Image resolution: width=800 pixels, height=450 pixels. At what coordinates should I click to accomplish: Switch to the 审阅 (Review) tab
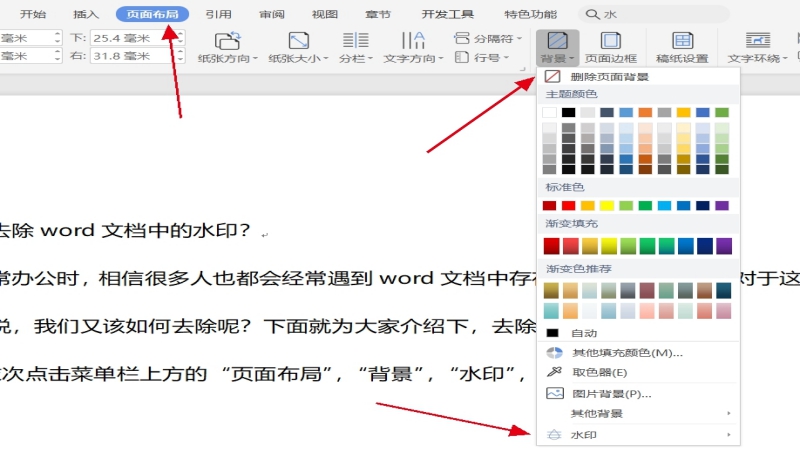271,14
